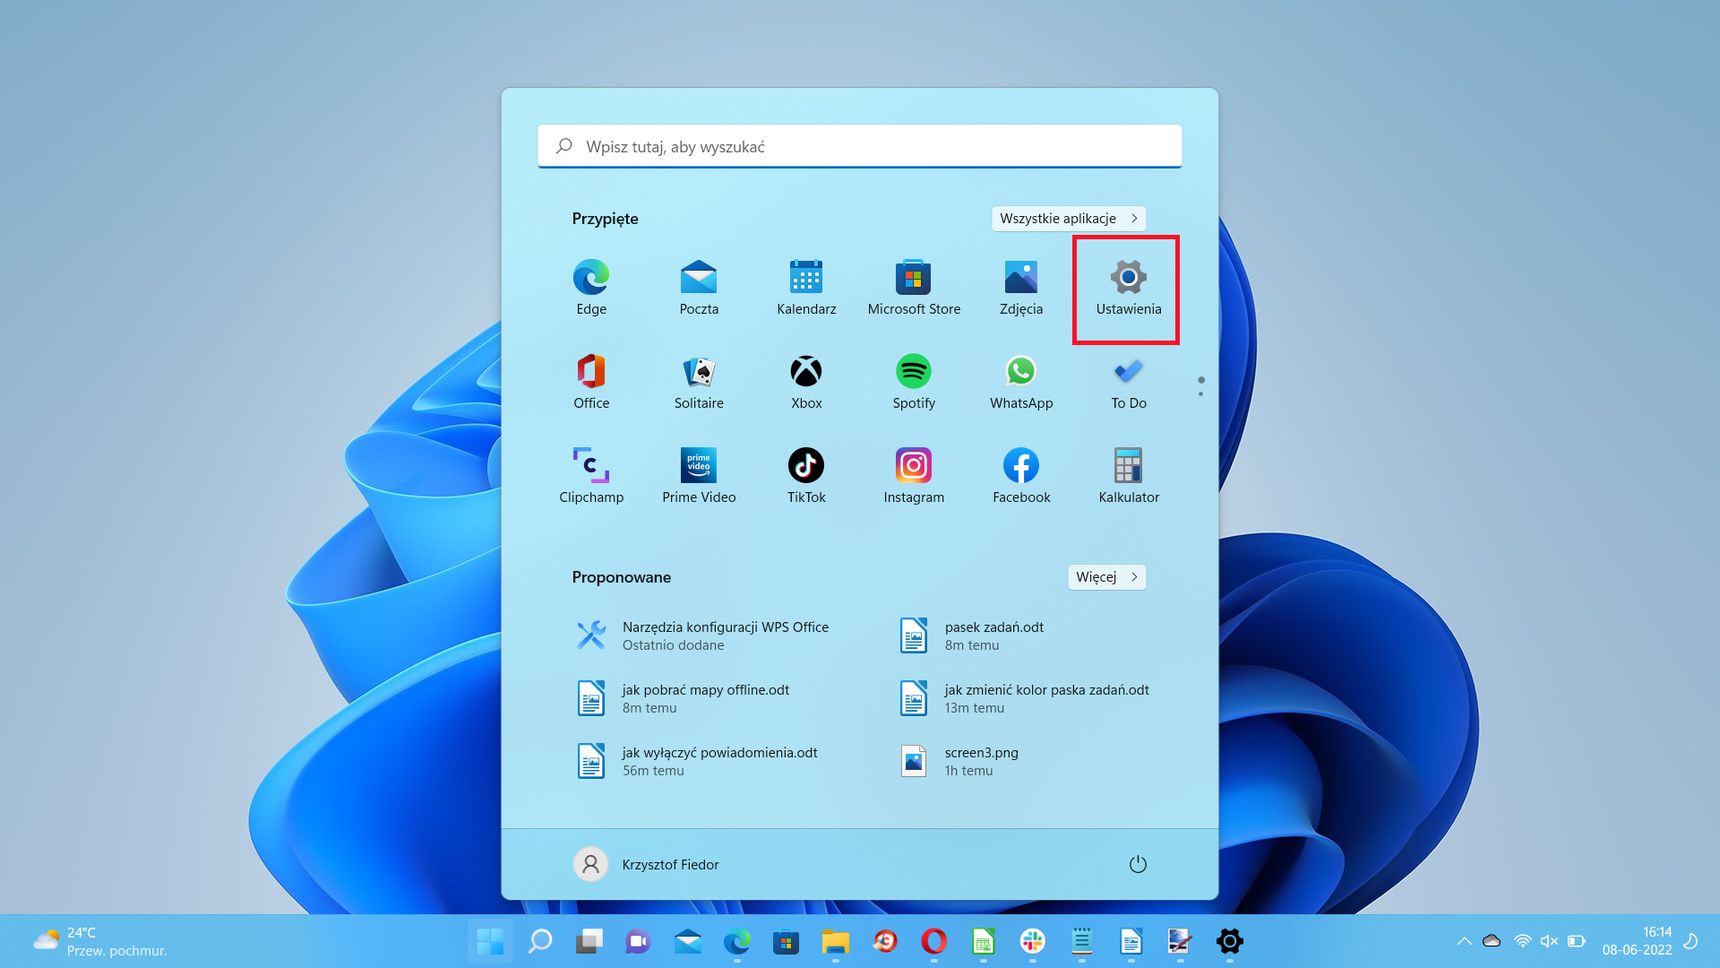Click Więcej for more recommended items

click(x=1106, y=577)
